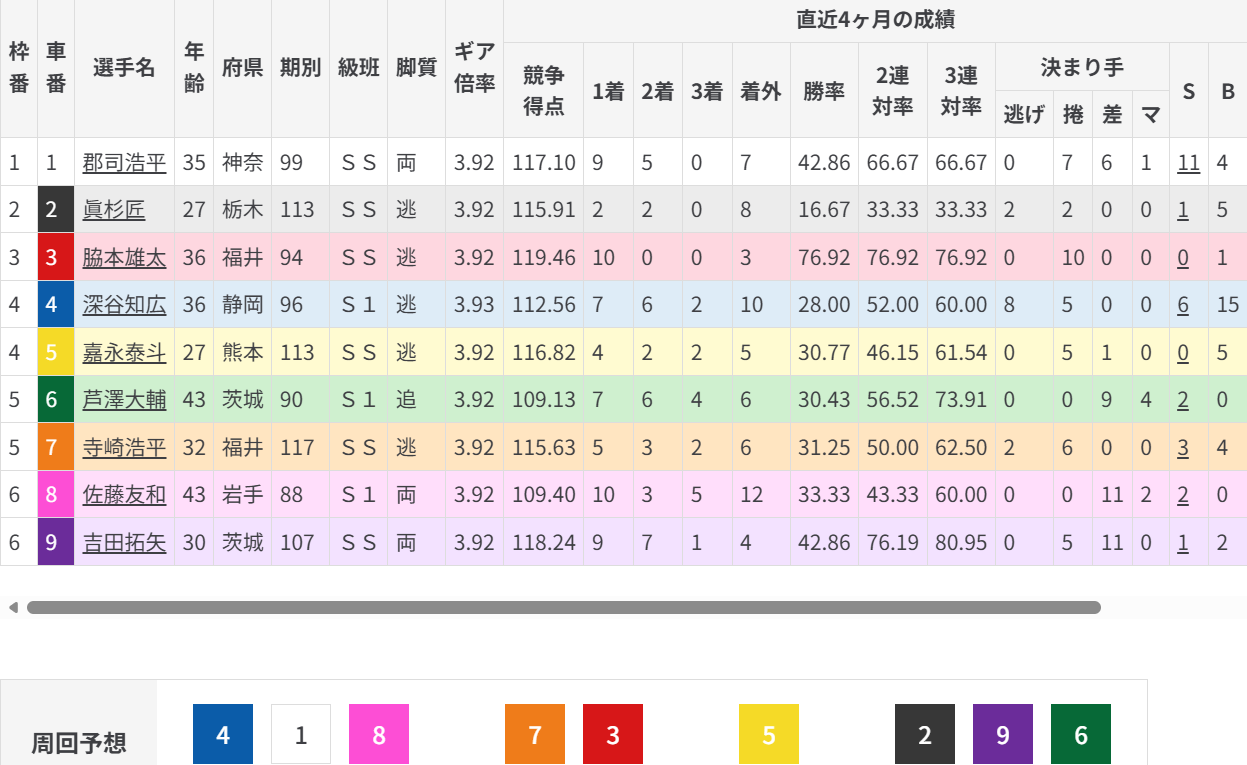The image size is (1247, 765).
Task: Click the horizontal table scrollbar
Action: click(x=563, y=607)
